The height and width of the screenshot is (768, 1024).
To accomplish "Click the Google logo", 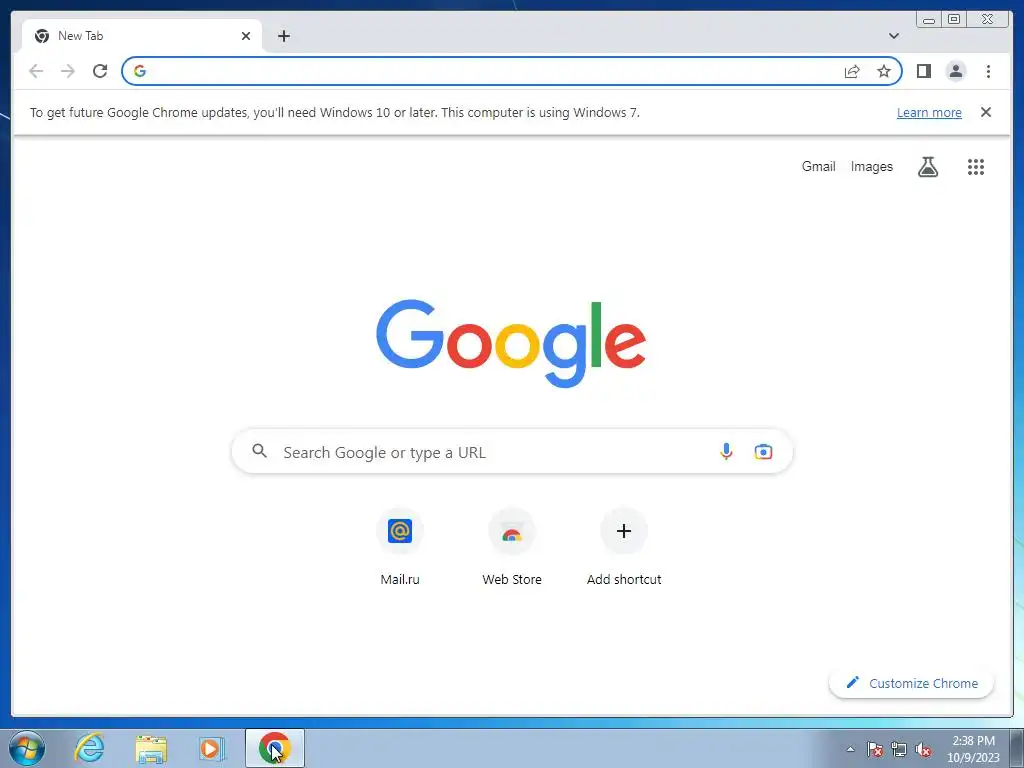I will (x=511, y=344).
